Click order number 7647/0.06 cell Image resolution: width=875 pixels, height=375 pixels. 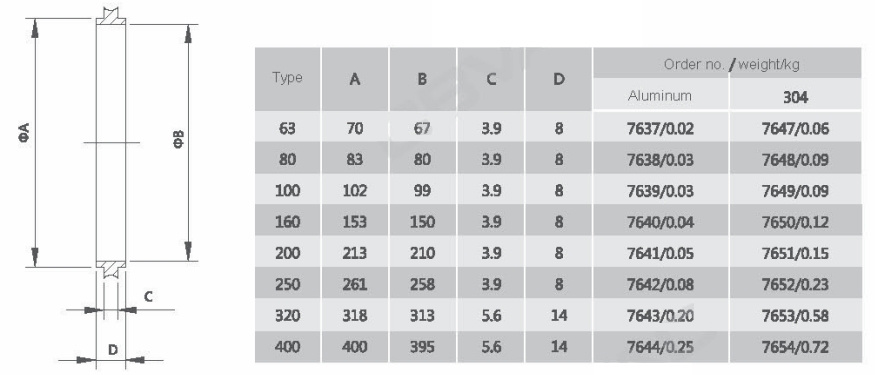click(795, 128)
